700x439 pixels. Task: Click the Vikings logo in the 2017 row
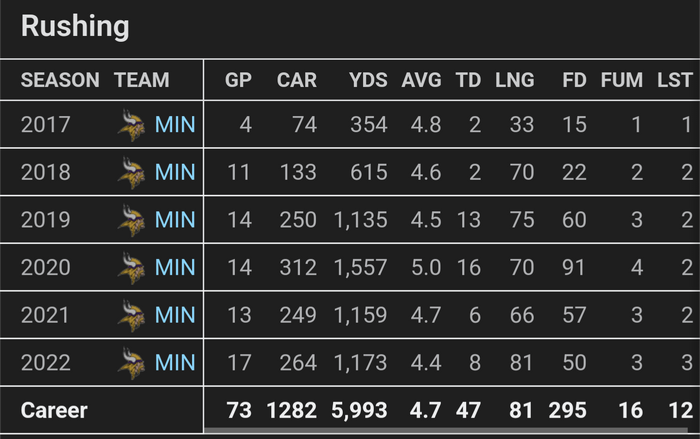coord(131,125)
